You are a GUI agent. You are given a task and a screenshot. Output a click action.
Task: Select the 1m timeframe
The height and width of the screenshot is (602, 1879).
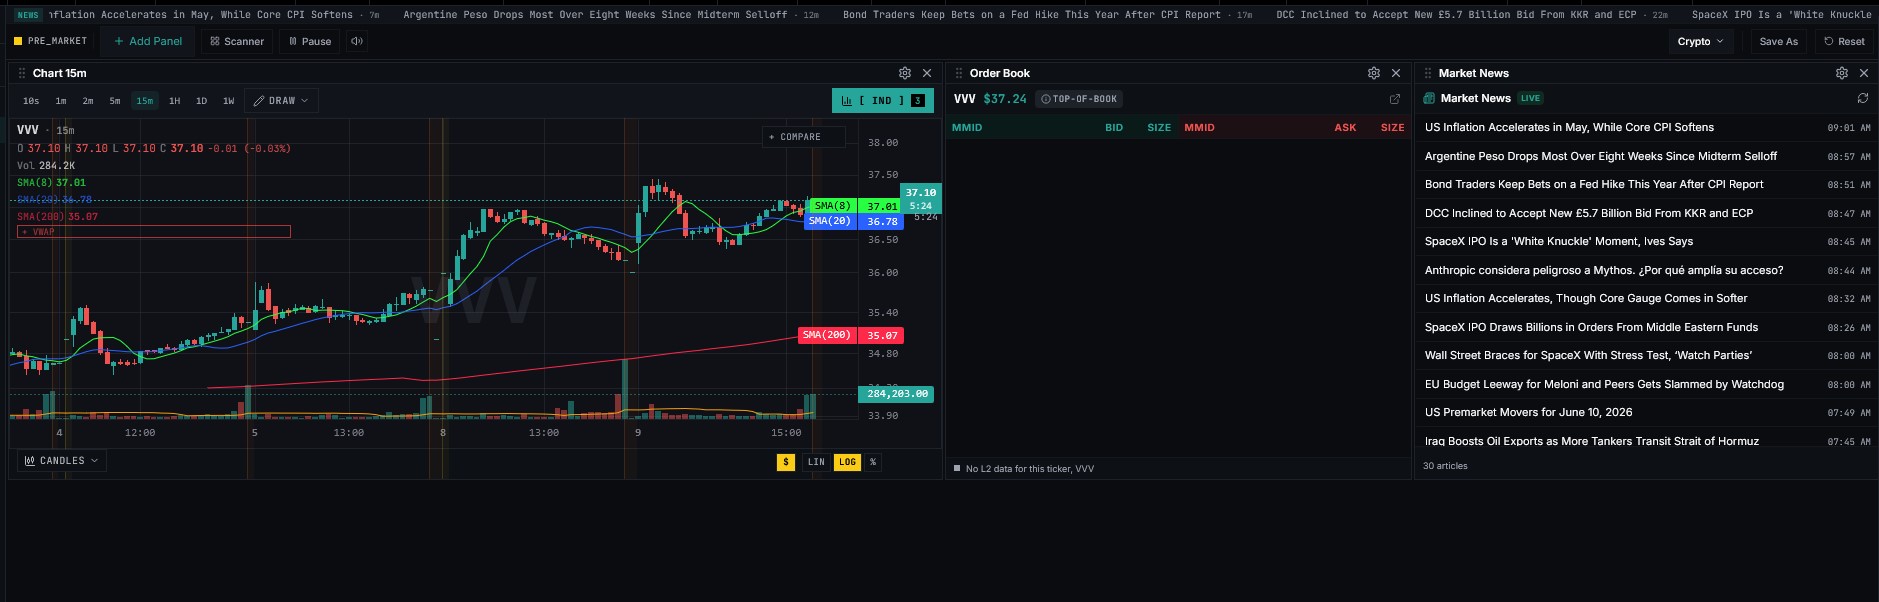(61, 101)
